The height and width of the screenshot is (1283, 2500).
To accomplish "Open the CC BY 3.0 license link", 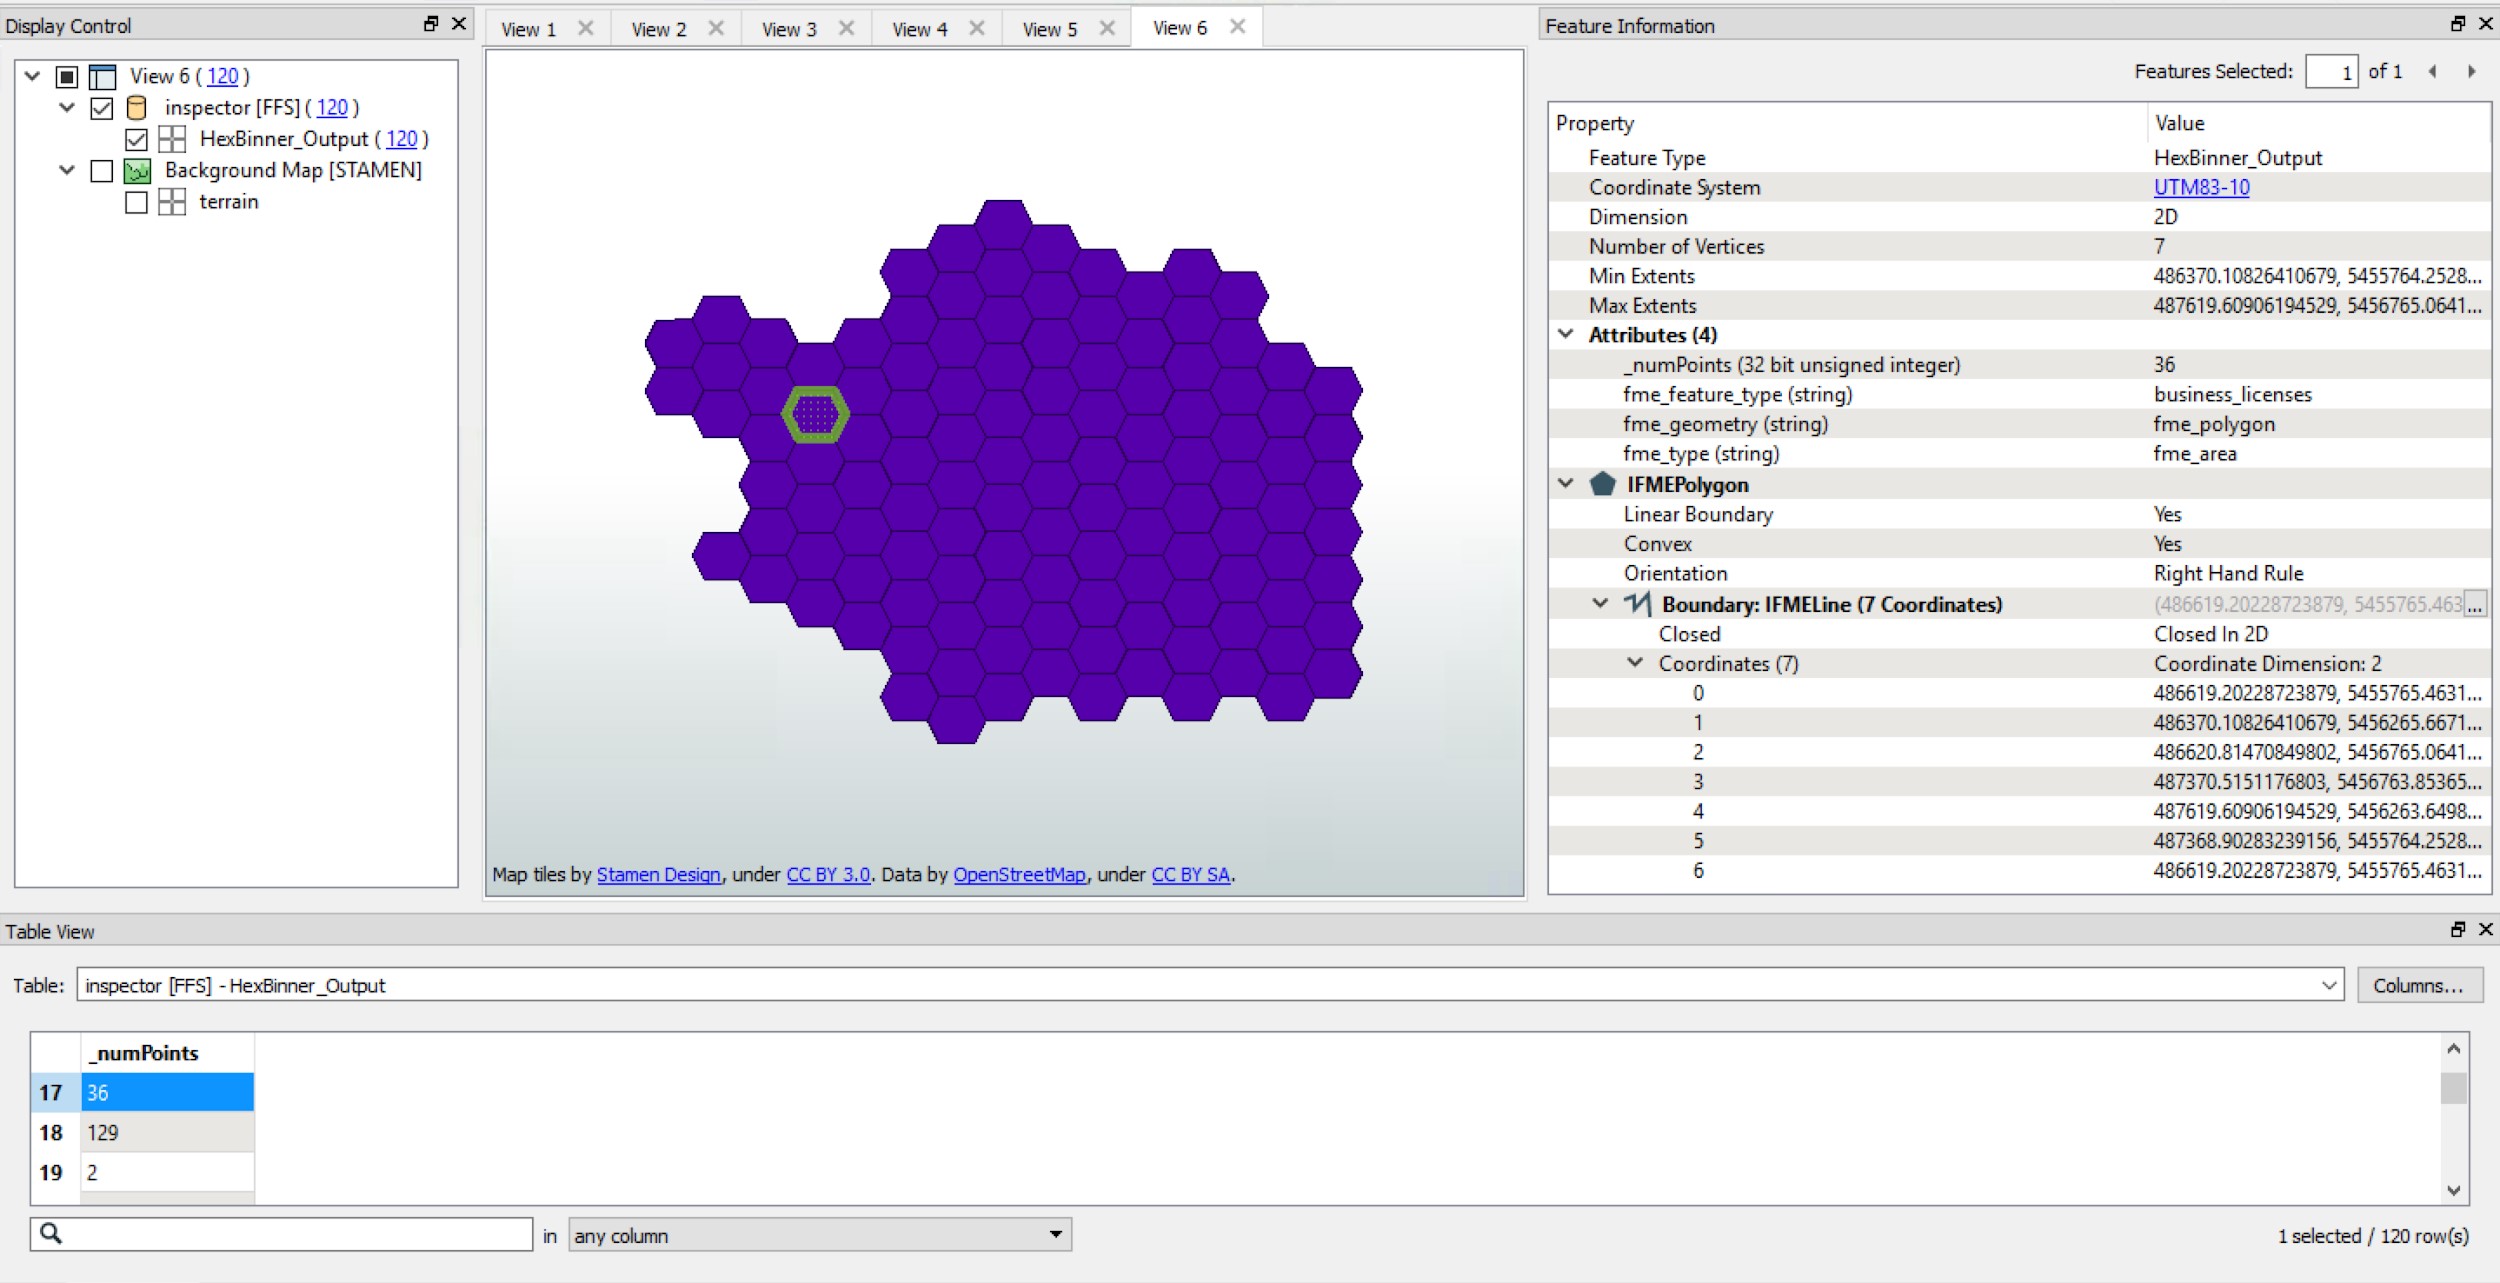I will click(x=828, y=874).
